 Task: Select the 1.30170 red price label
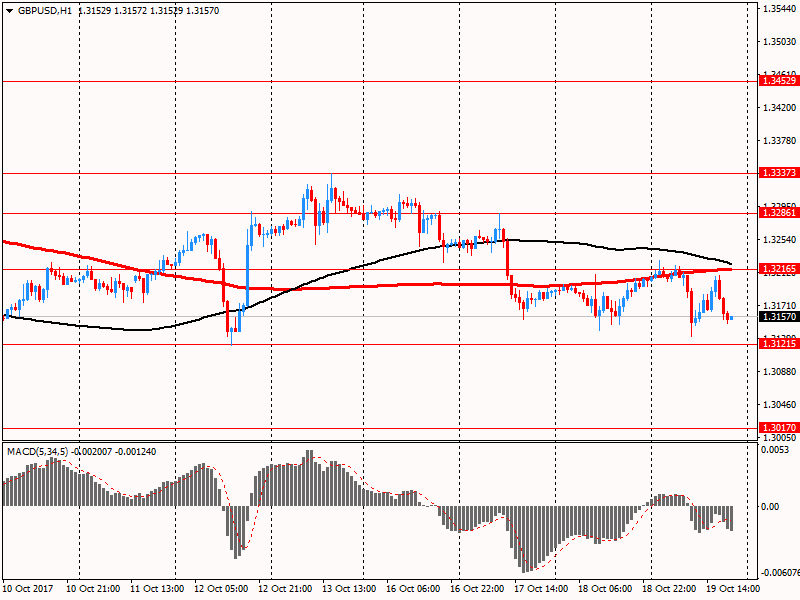click(779, 428)
